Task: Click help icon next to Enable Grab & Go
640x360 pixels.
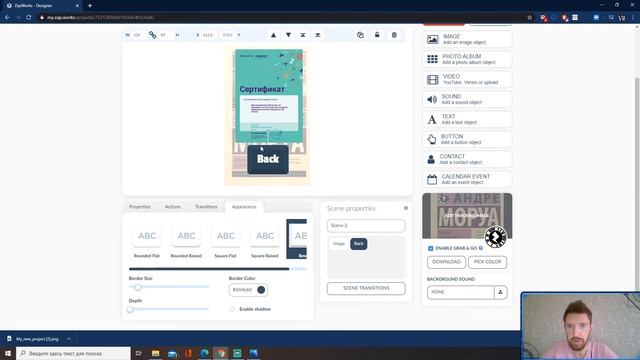Action: pos(481,248)
